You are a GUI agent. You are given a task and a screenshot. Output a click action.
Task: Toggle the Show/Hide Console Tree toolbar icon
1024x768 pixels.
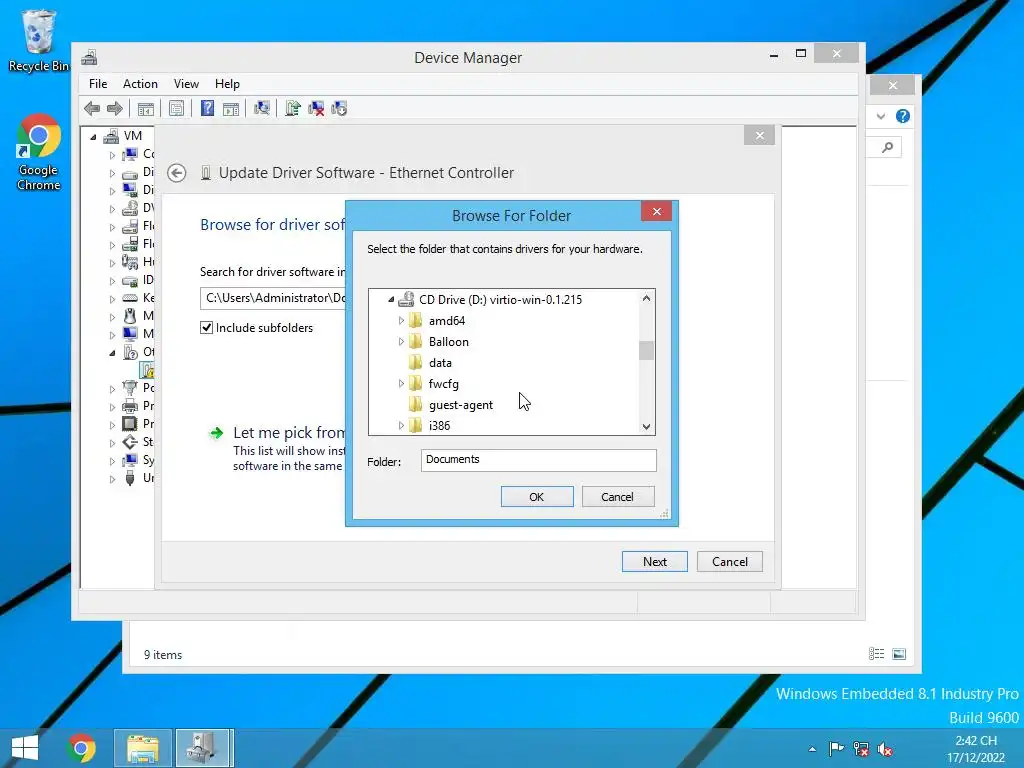(146, 108)
